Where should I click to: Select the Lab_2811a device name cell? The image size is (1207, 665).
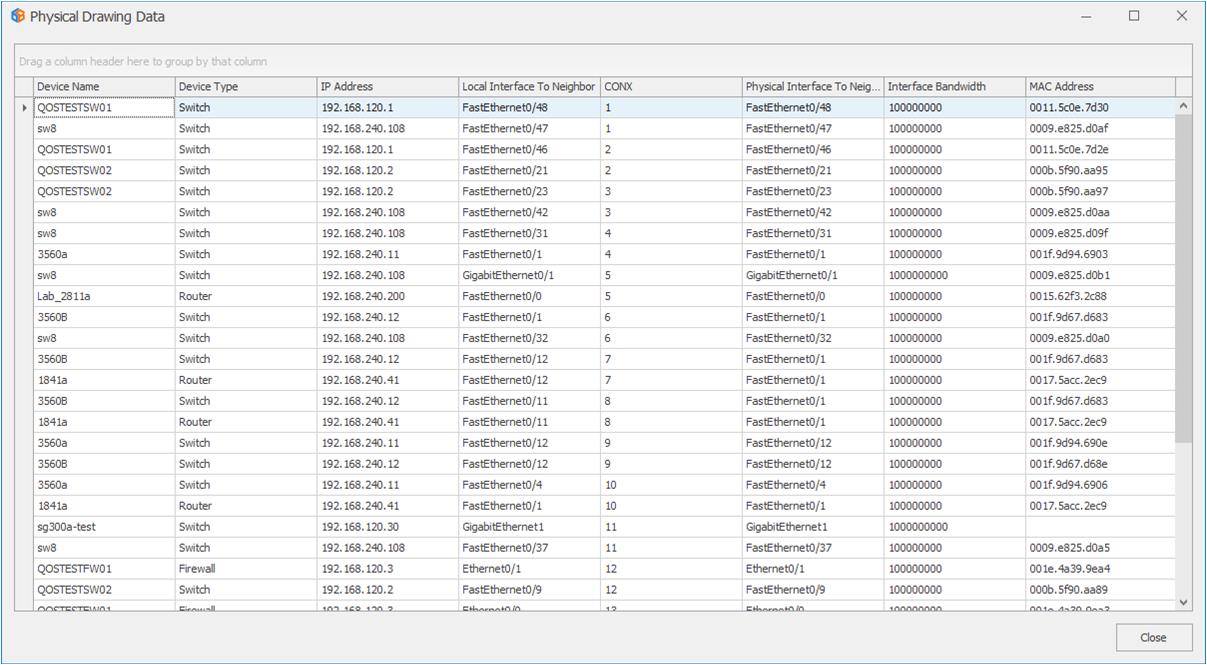pos(105,296)
